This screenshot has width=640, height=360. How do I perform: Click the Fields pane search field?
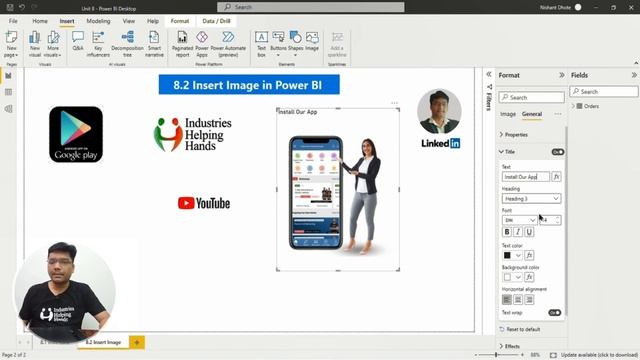tap(604, 91)
